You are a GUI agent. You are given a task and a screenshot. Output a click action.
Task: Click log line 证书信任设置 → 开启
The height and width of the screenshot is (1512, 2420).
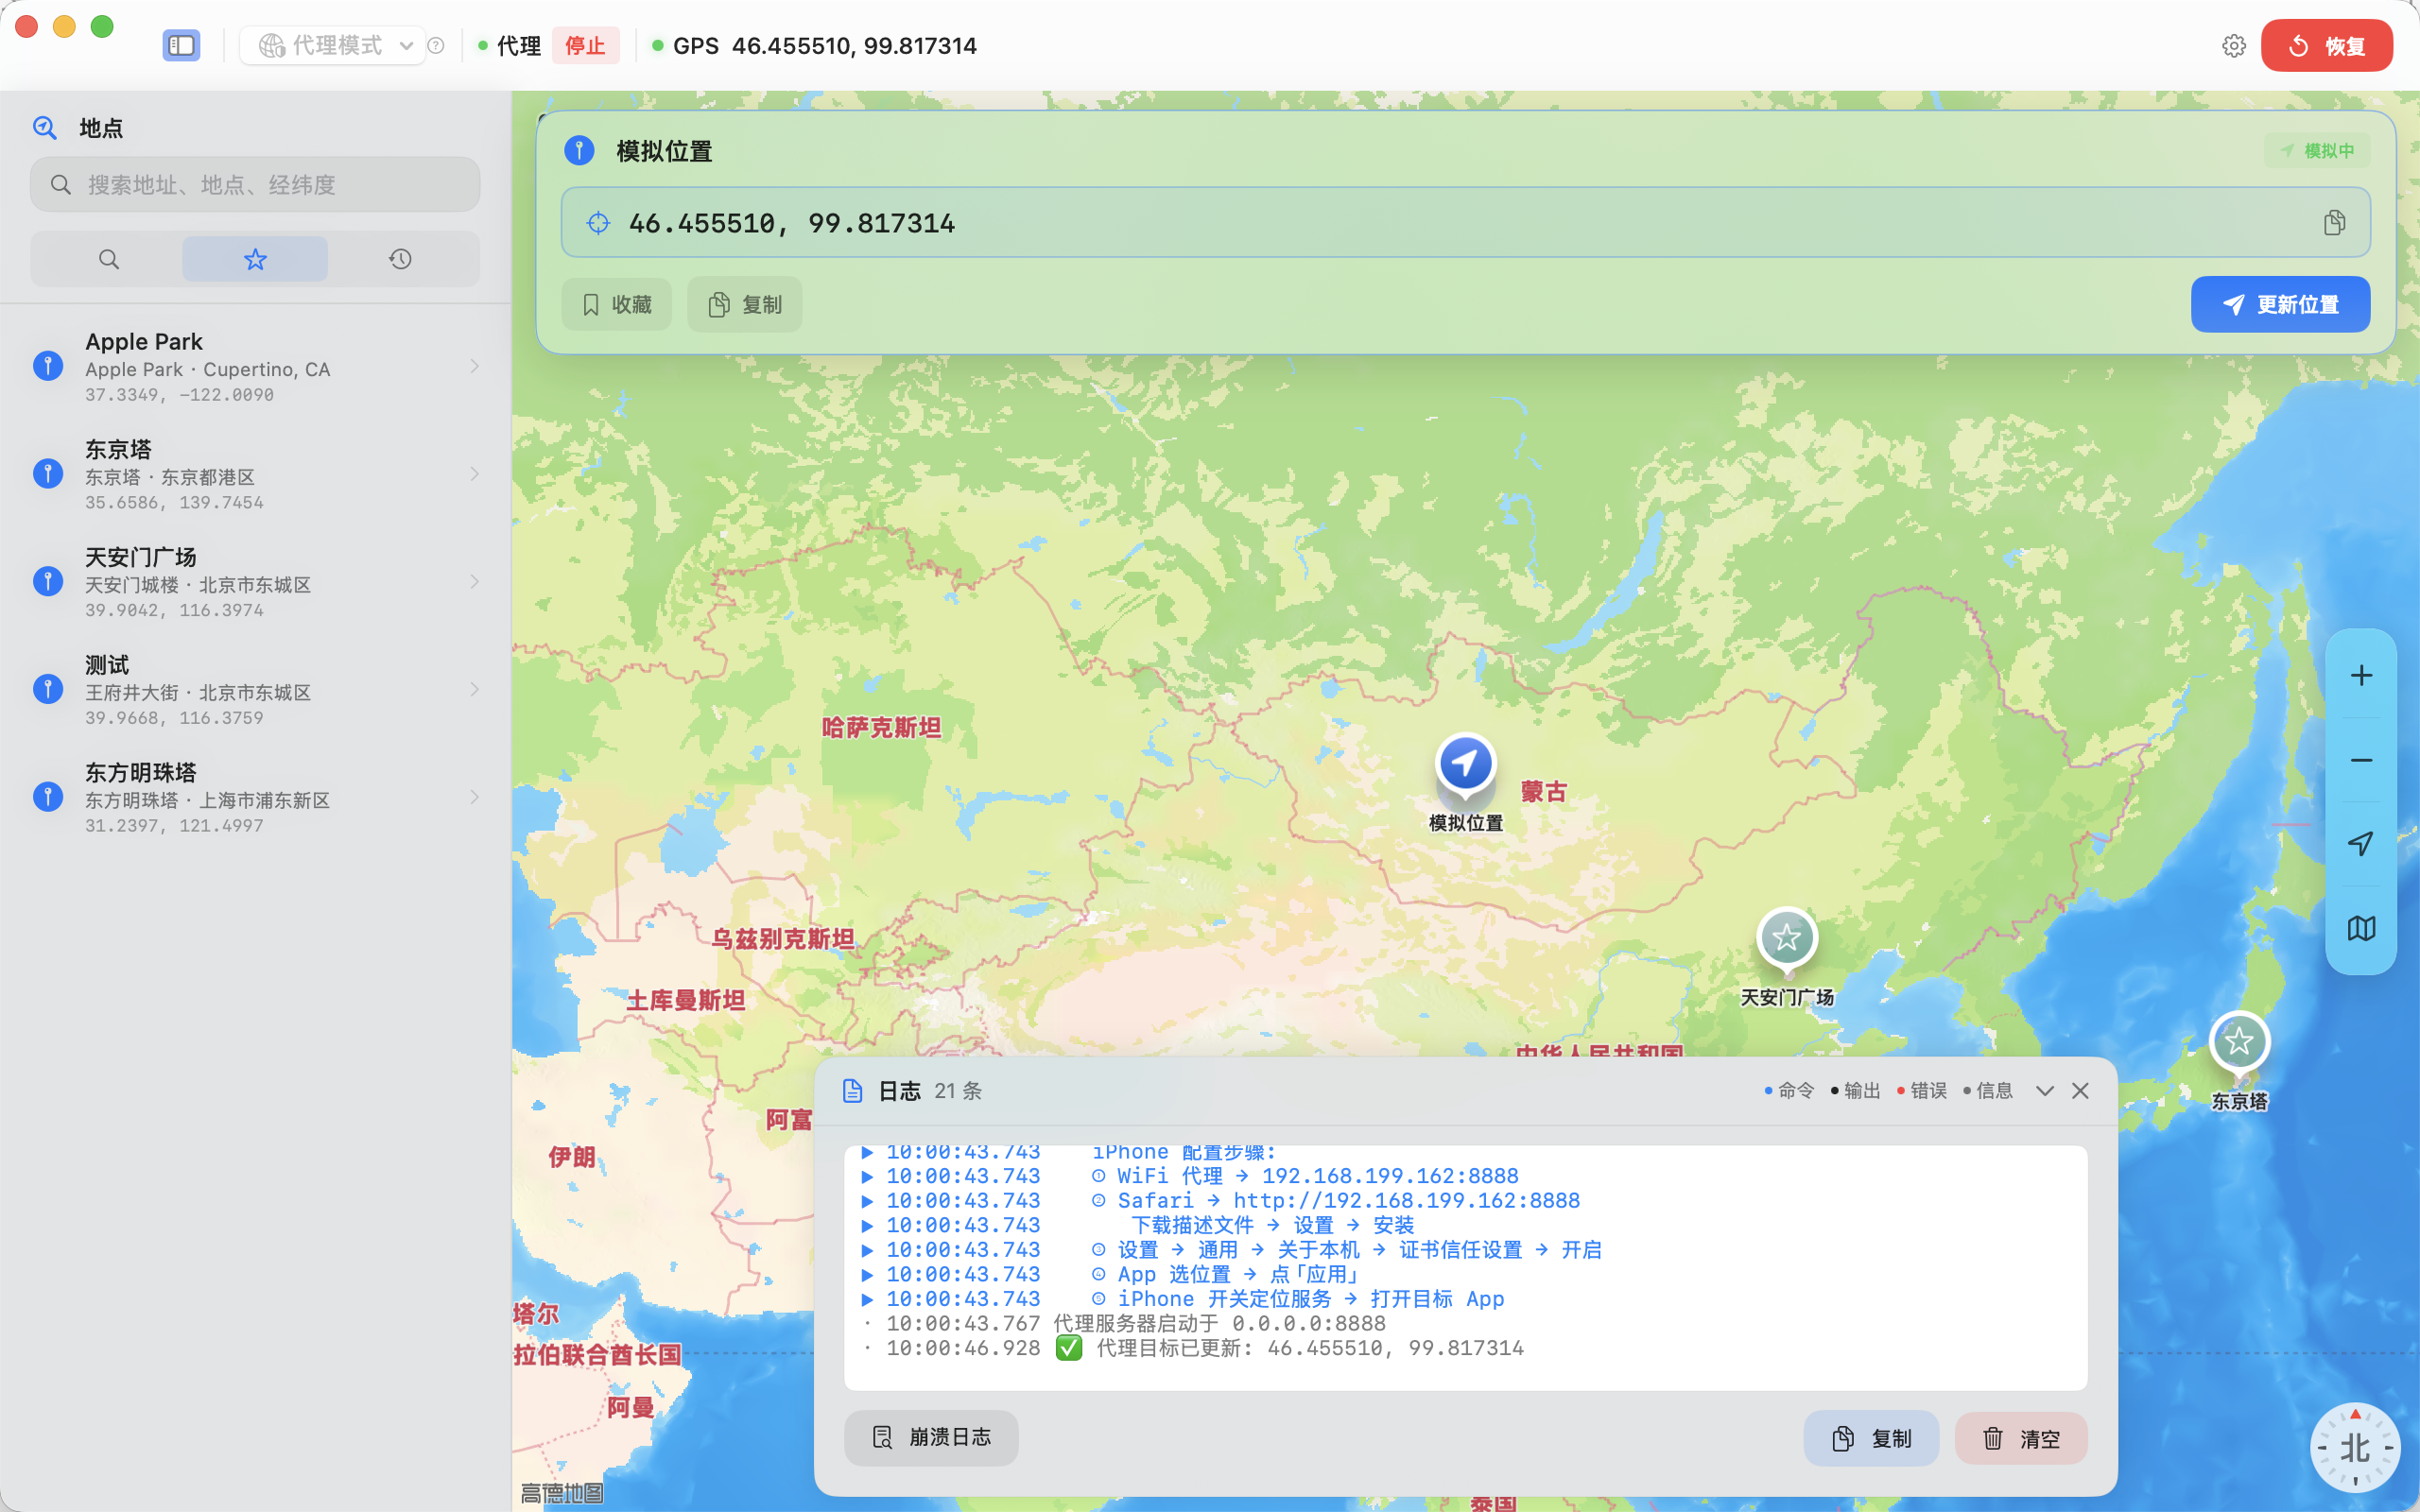click(1232, 1250)
